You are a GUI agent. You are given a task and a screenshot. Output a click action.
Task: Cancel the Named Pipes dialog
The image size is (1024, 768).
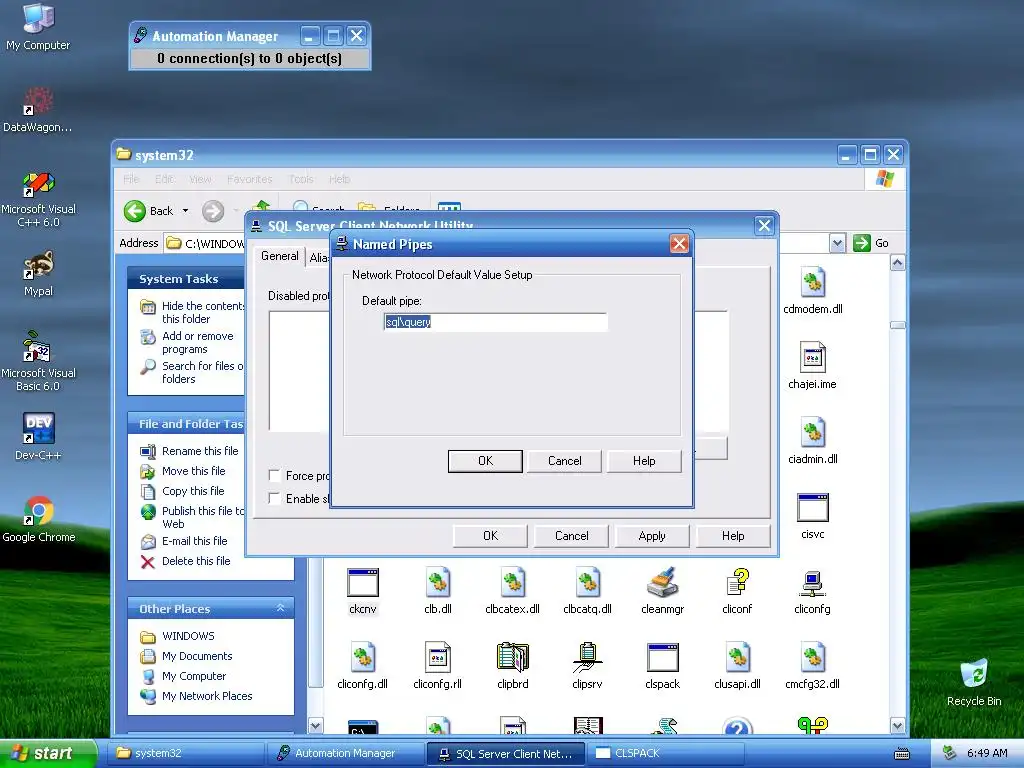pyautogui.click(x=565, y=461)
